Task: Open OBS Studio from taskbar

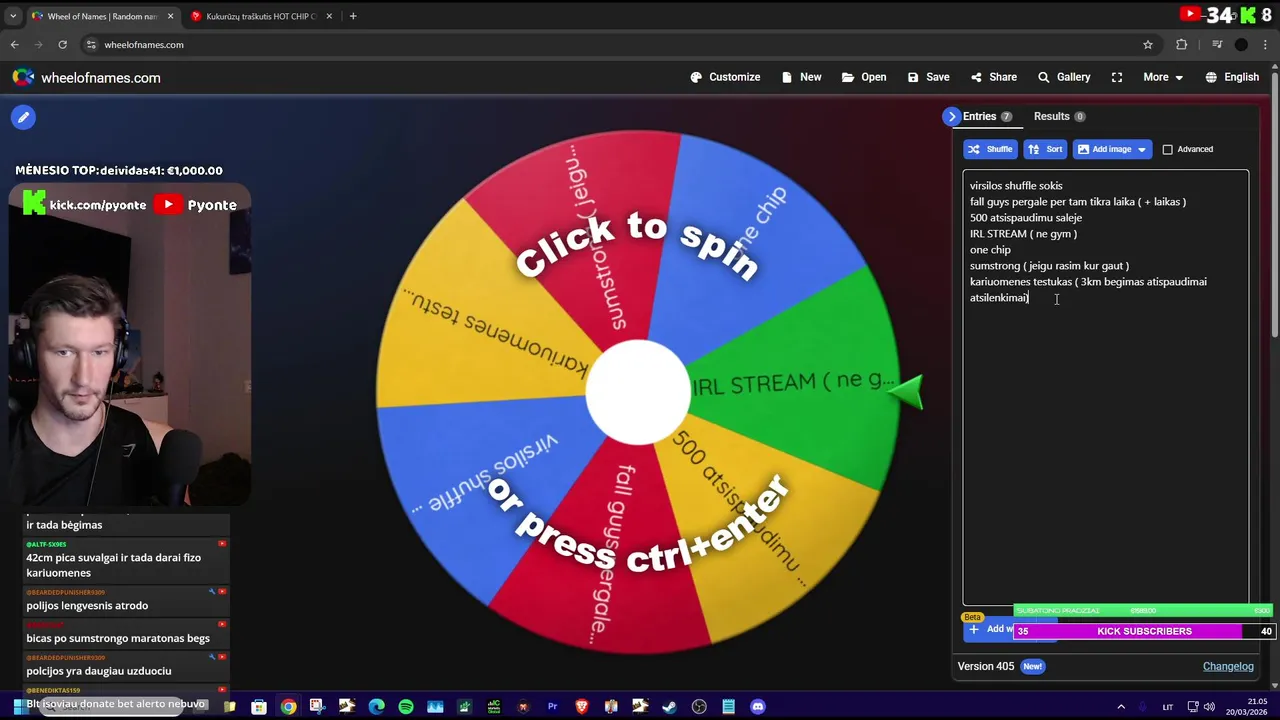Action: point(699,707)
